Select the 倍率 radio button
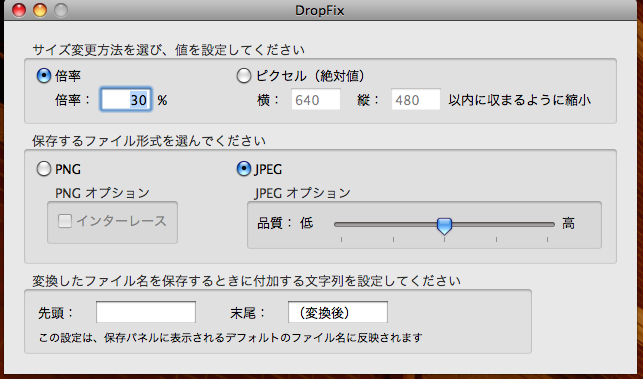Screen dimensions: 643x379 click(44, 76)
